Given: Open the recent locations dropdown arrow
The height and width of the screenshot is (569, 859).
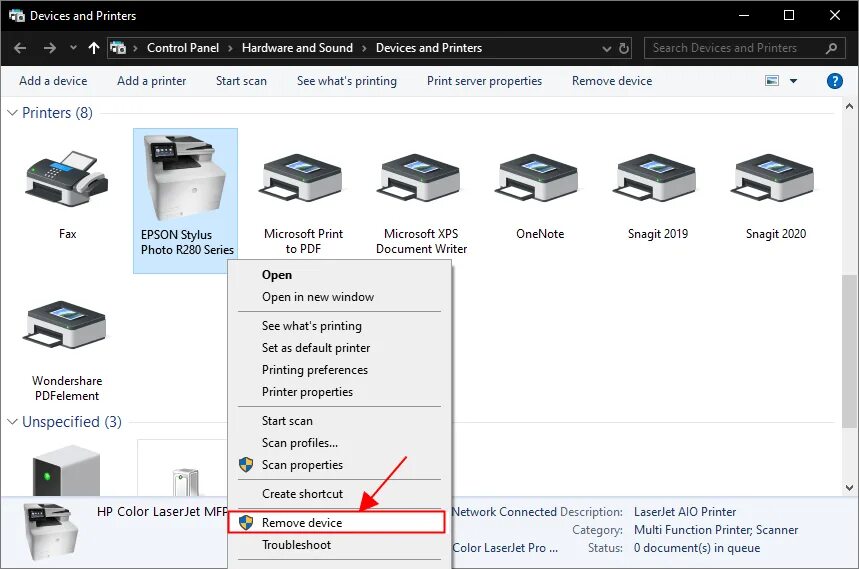Looking at the screenshot, I should click(73, 48).
